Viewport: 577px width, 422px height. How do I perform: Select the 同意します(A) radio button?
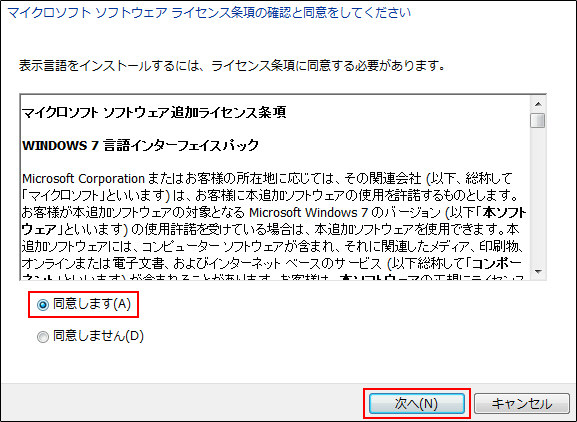(43, 305)
